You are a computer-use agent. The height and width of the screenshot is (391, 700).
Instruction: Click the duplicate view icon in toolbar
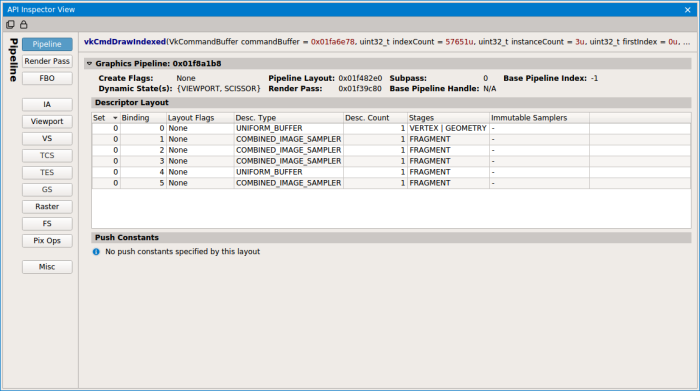pyautogui.click(x=10, y=25)
